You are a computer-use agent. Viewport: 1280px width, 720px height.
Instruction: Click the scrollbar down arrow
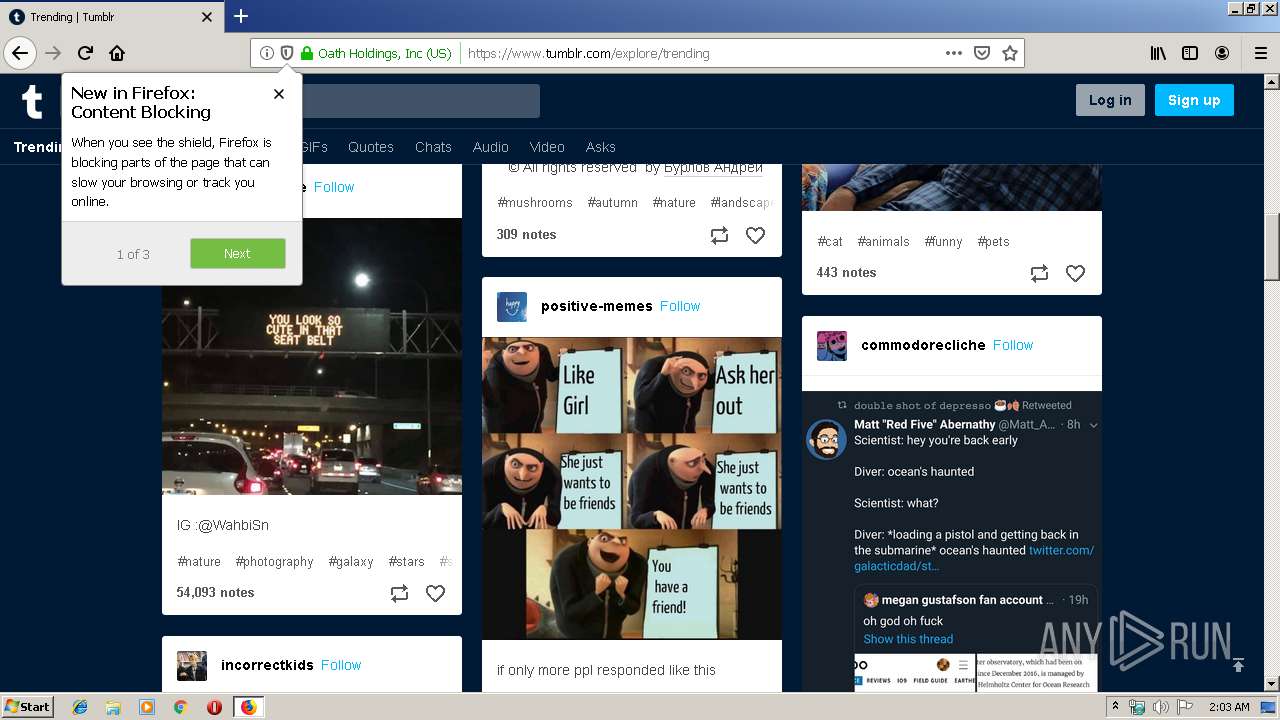[1272, 684]
